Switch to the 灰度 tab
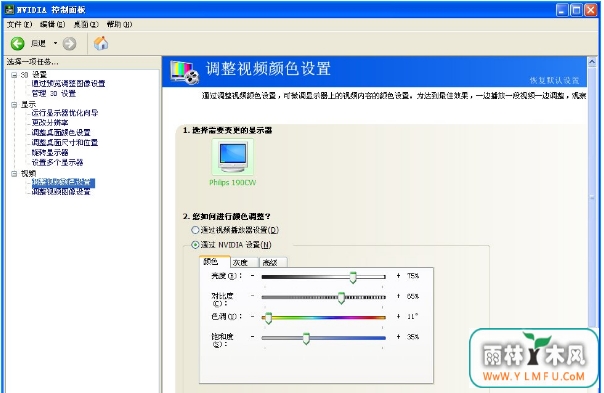604x393 pixels. 244,262
